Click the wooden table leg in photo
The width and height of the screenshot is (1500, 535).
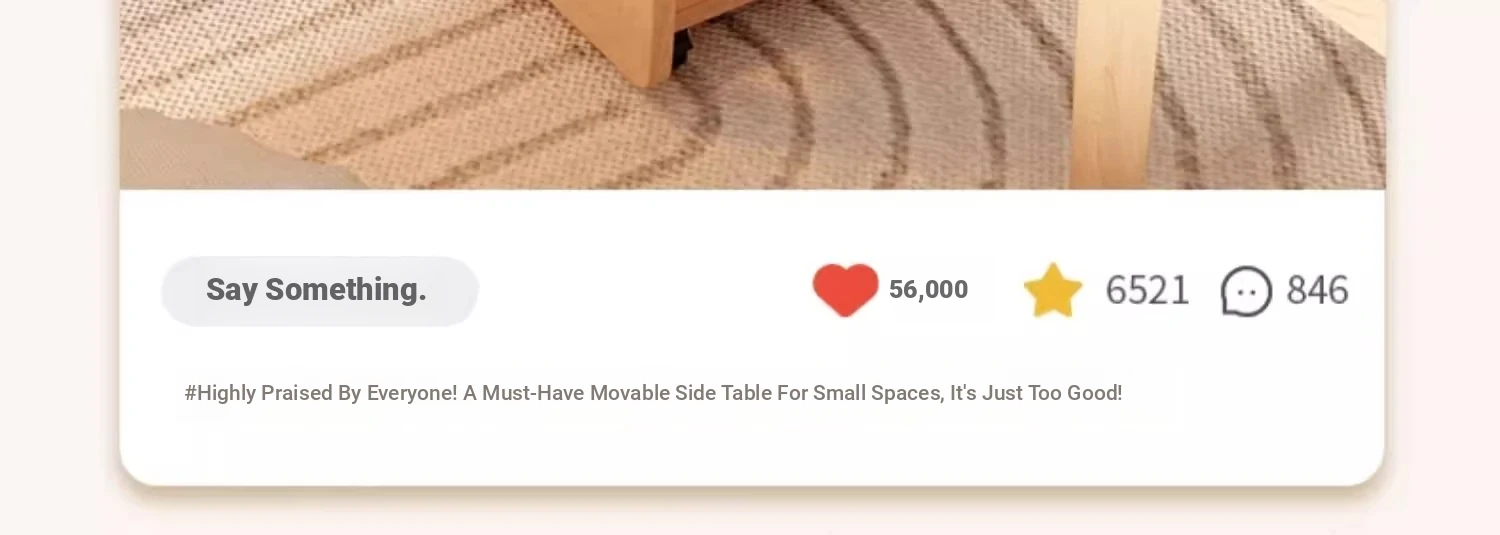1114,94
